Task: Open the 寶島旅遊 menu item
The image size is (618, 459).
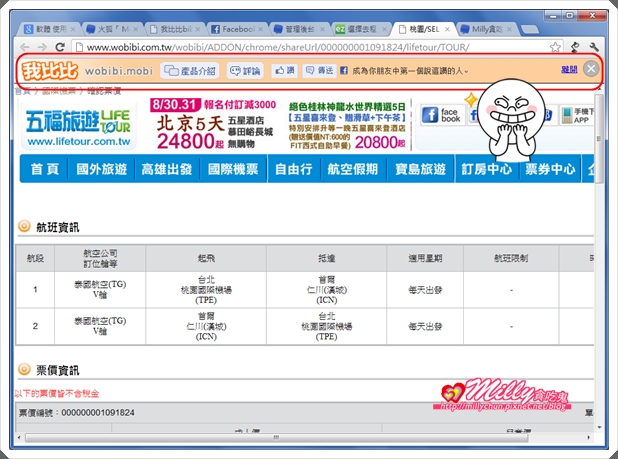Action: pyautogui.click(x=421, y=169)
